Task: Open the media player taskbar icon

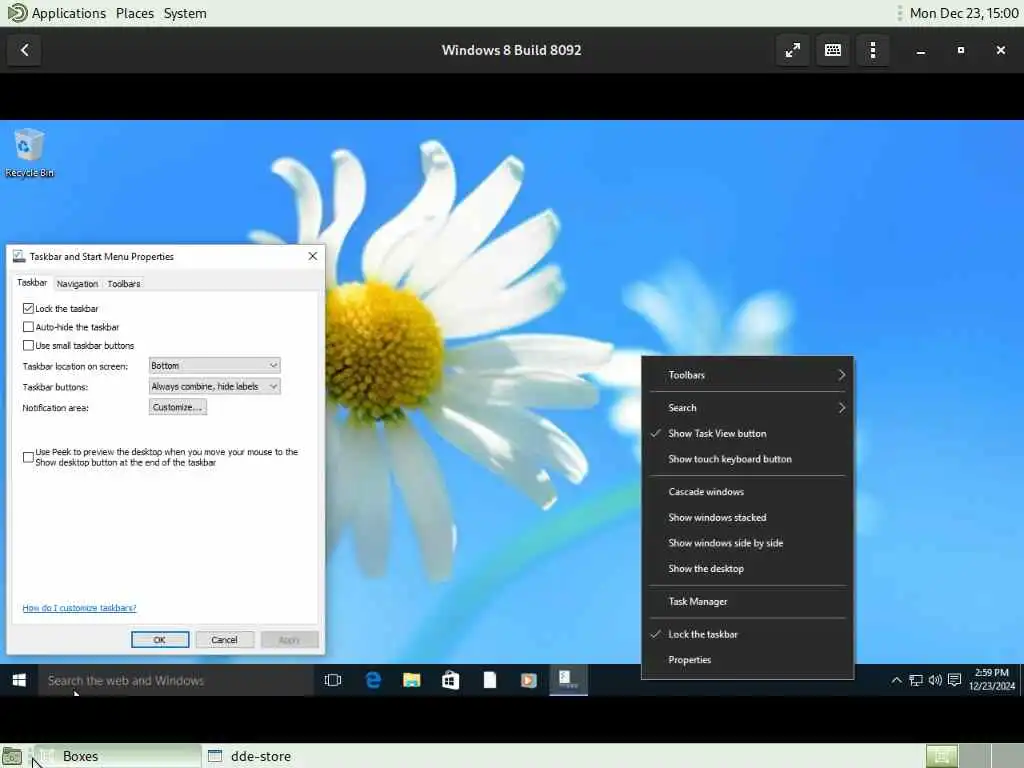Action: coord(529,680)
